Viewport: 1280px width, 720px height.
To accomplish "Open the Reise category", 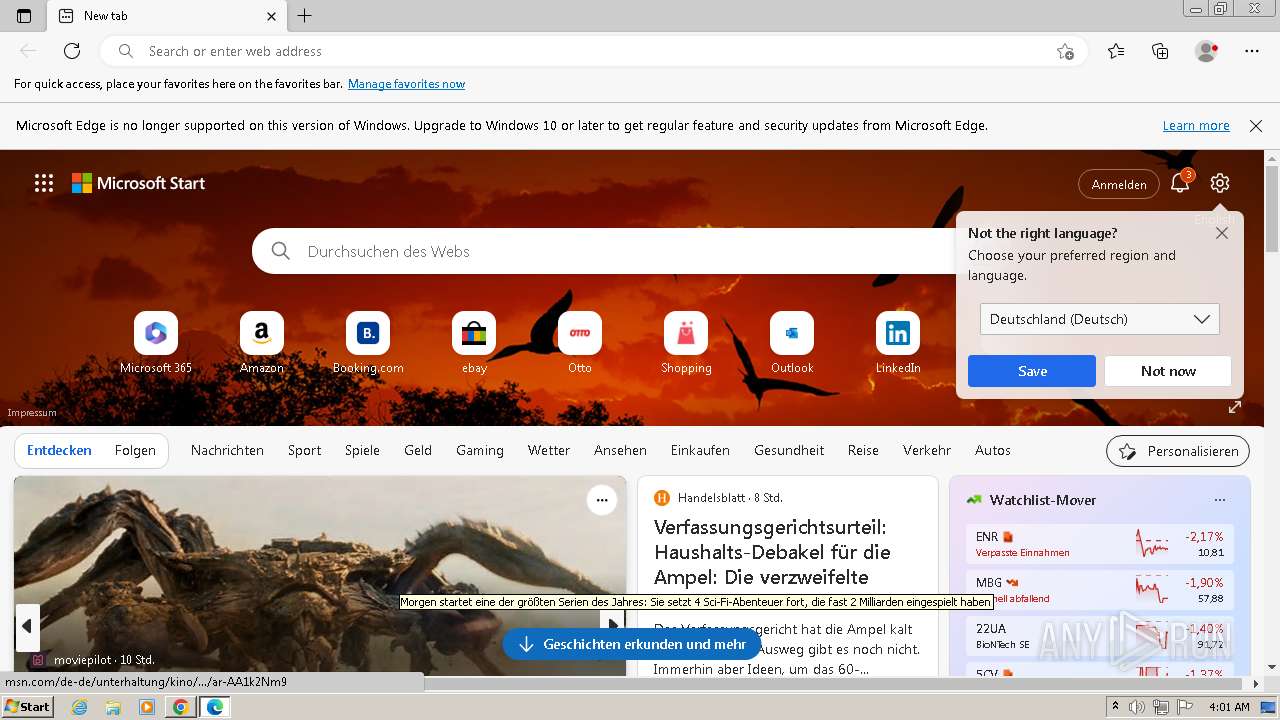I will pyautogui.click(x=863, y=450).
